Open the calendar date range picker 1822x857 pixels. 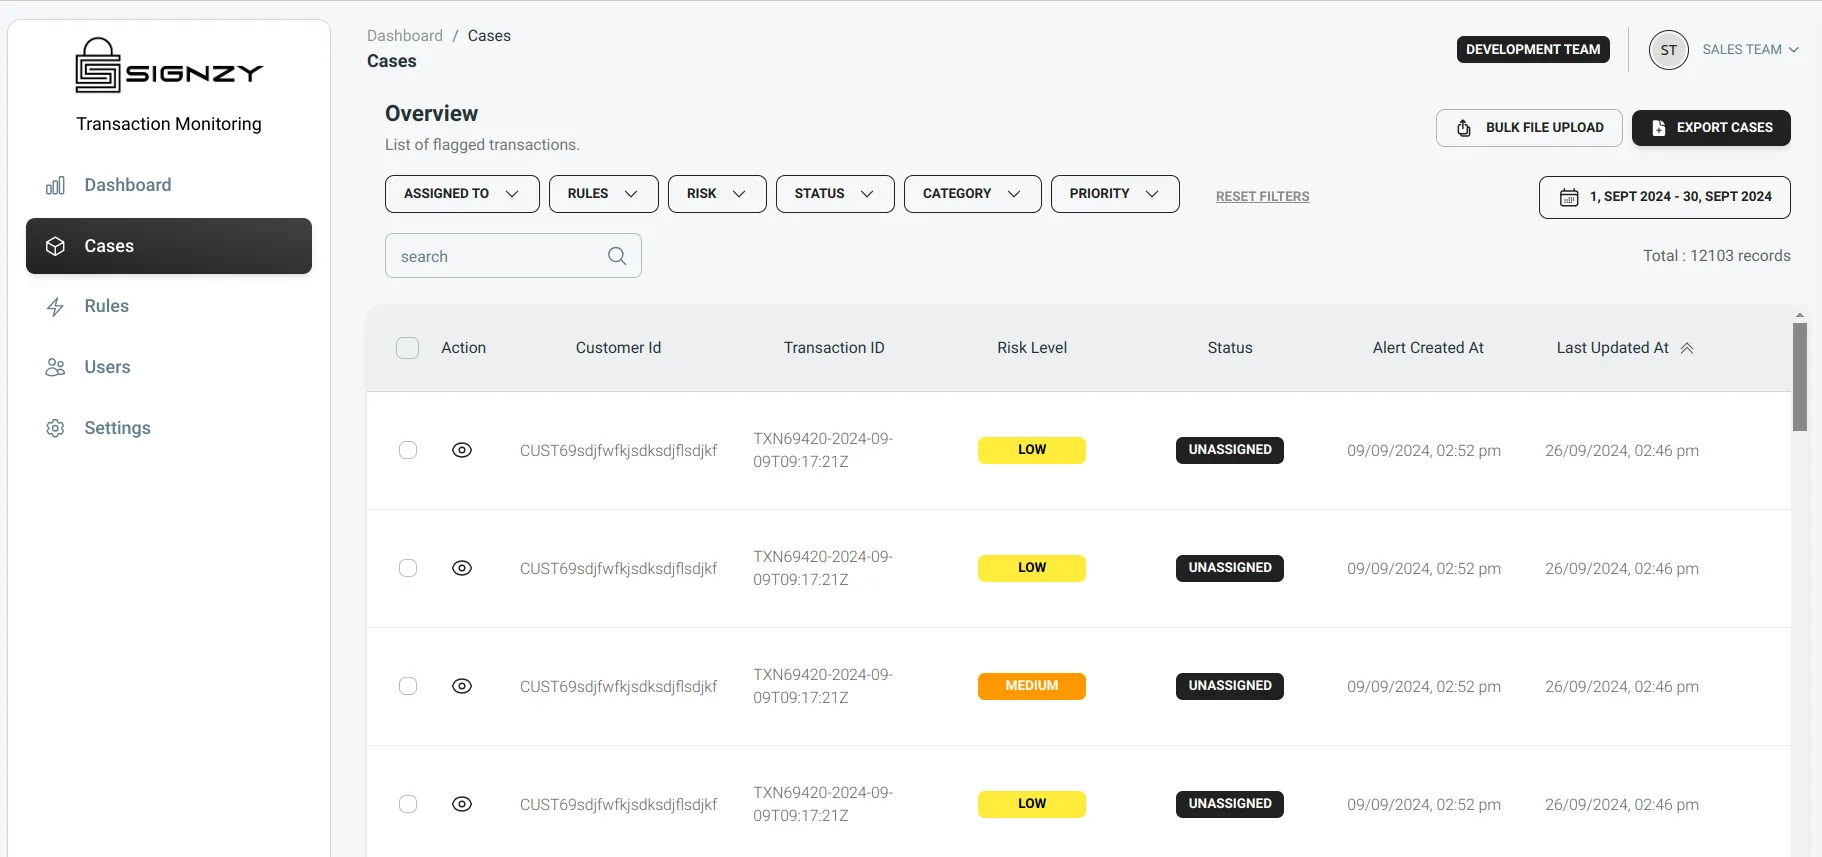1664,197
